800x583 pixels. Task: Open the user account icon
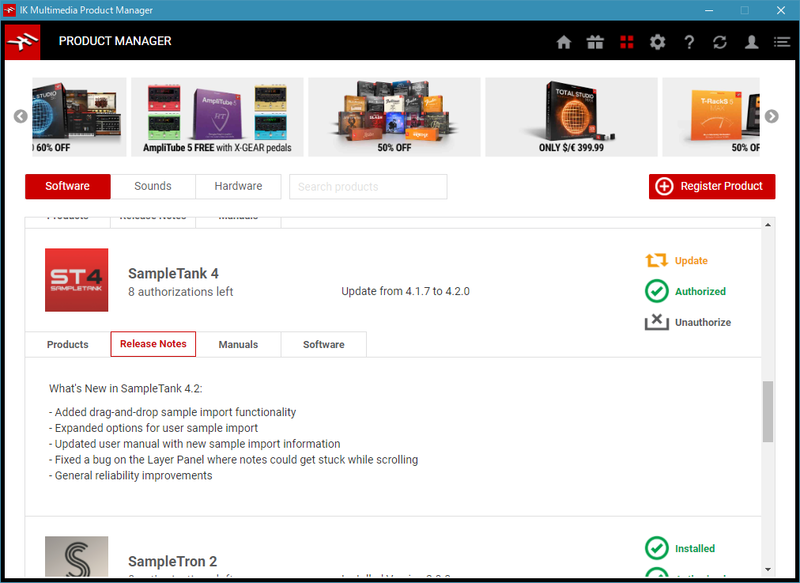point(751,42)
